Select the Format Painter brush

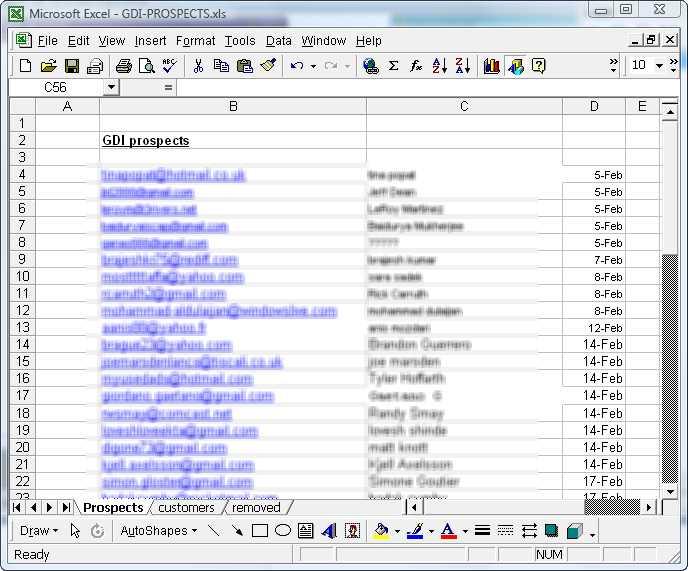(268, 66)
